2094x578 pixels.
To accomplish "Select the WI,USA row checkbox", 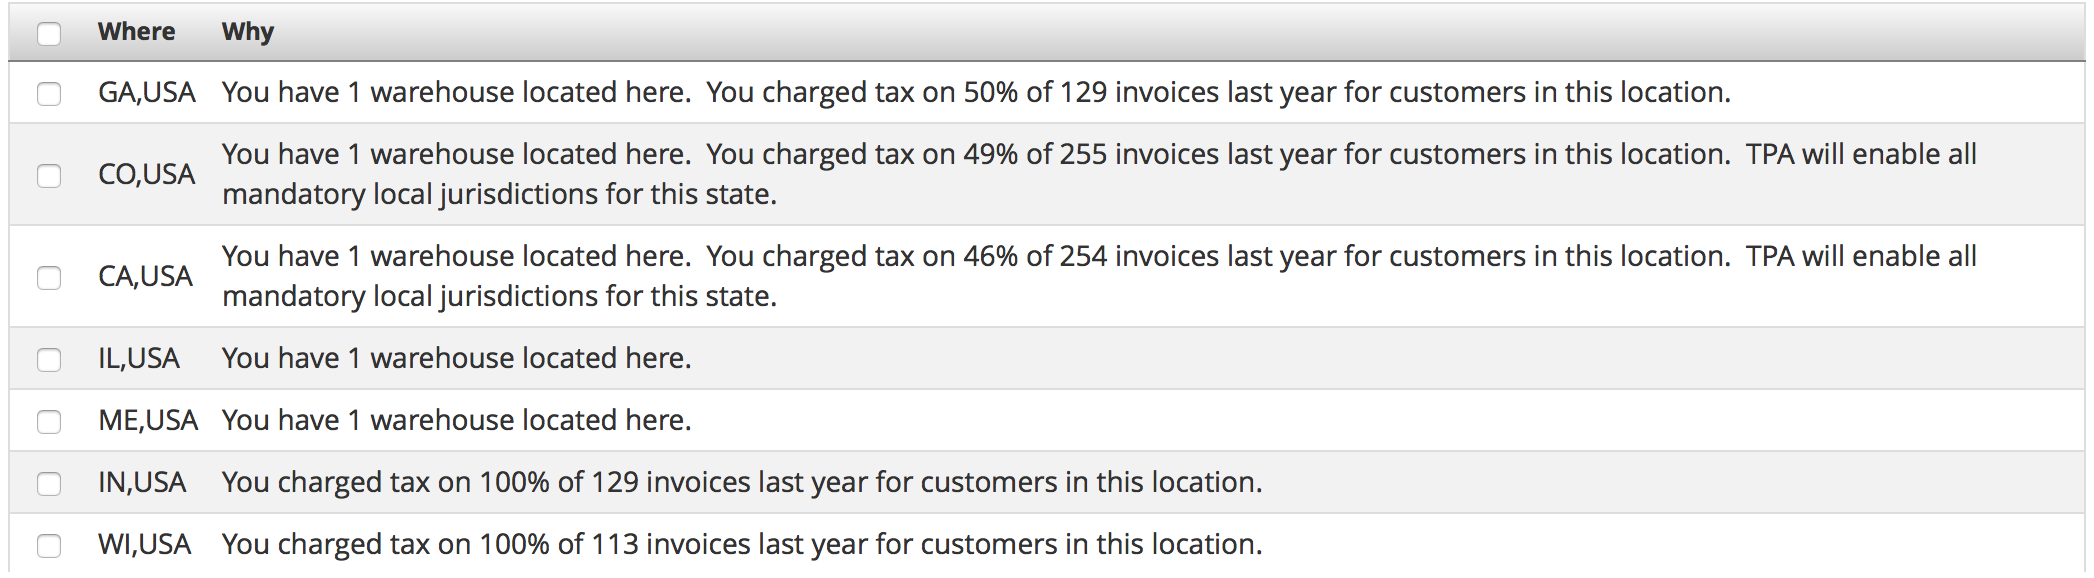I will pos(49,546).
